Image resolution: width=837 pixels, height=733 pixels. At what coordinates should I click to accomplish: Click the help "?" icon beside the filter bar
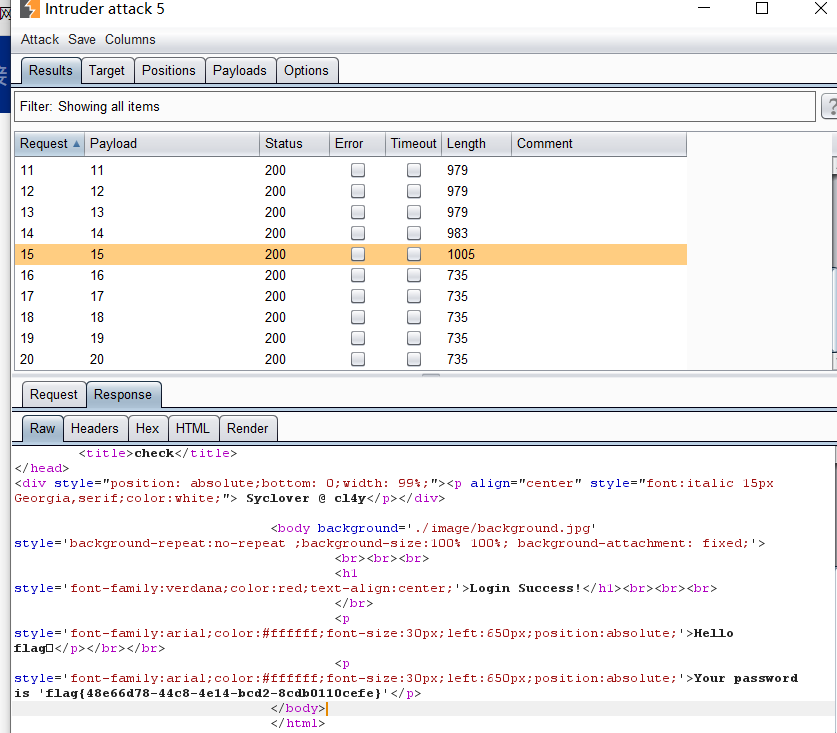coord(831,105)
